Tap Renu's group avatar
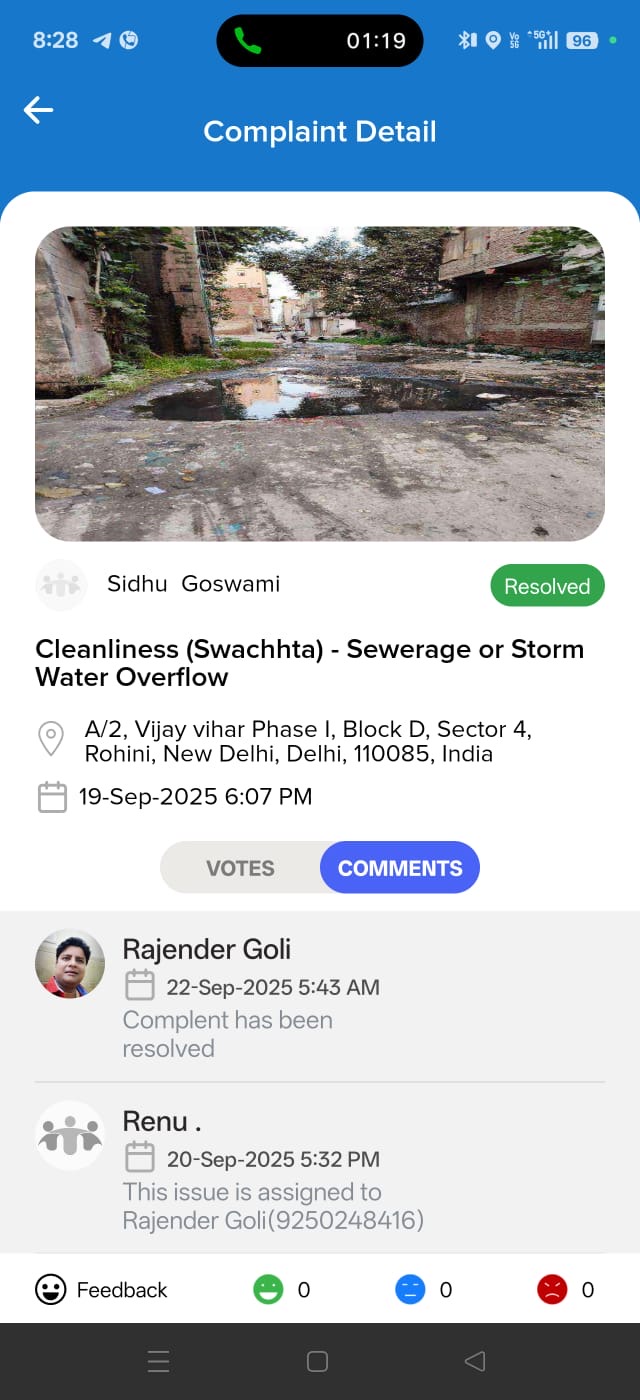 pyautogui.click(x=70, y=1136)
